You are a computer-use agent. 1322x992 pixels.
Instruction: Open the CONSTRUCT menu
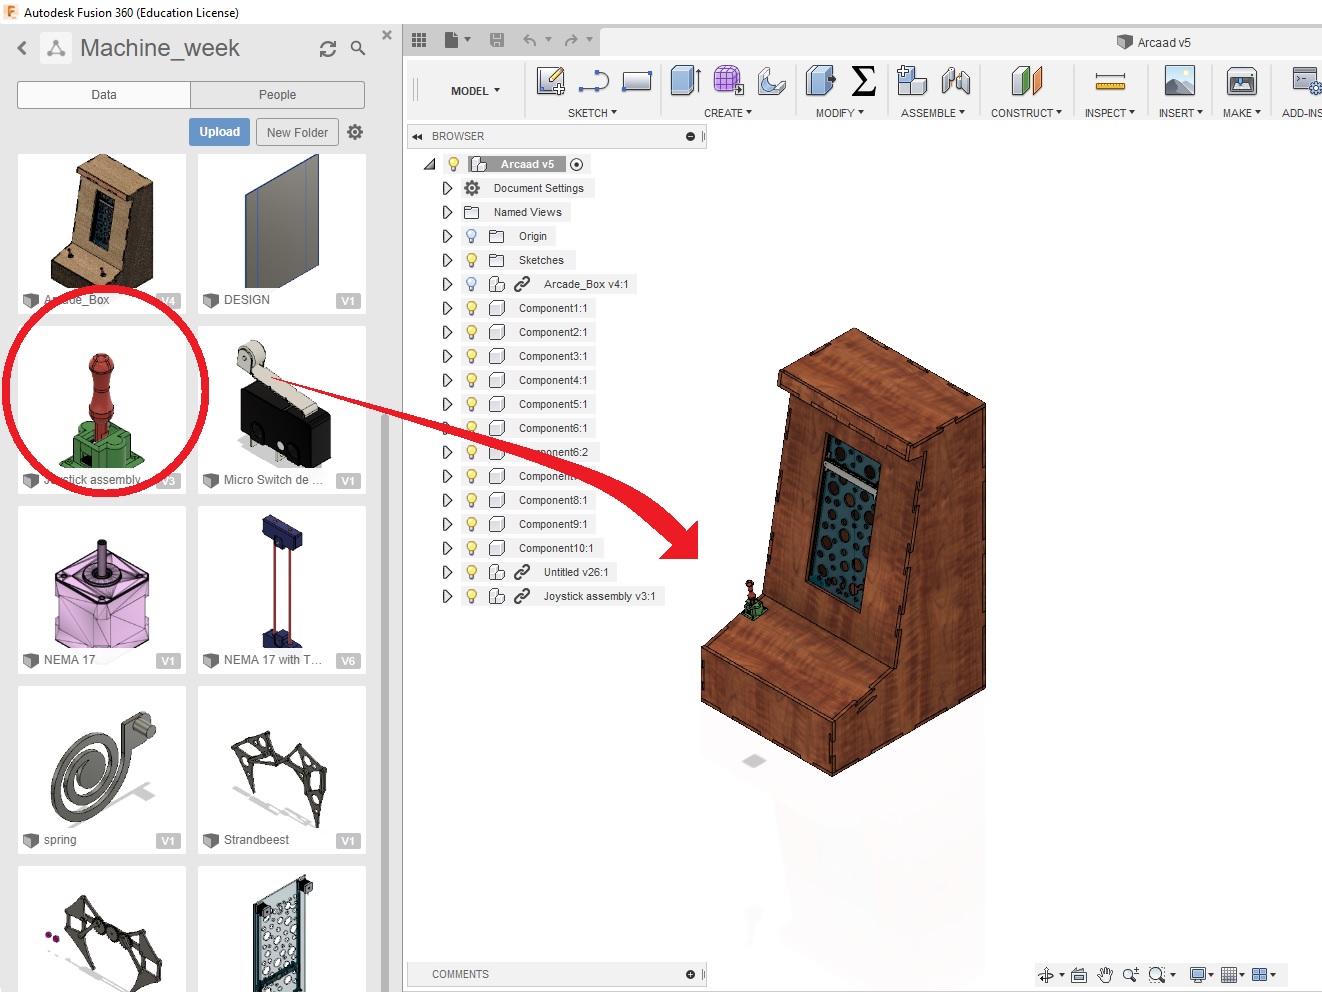point(1026,113)
